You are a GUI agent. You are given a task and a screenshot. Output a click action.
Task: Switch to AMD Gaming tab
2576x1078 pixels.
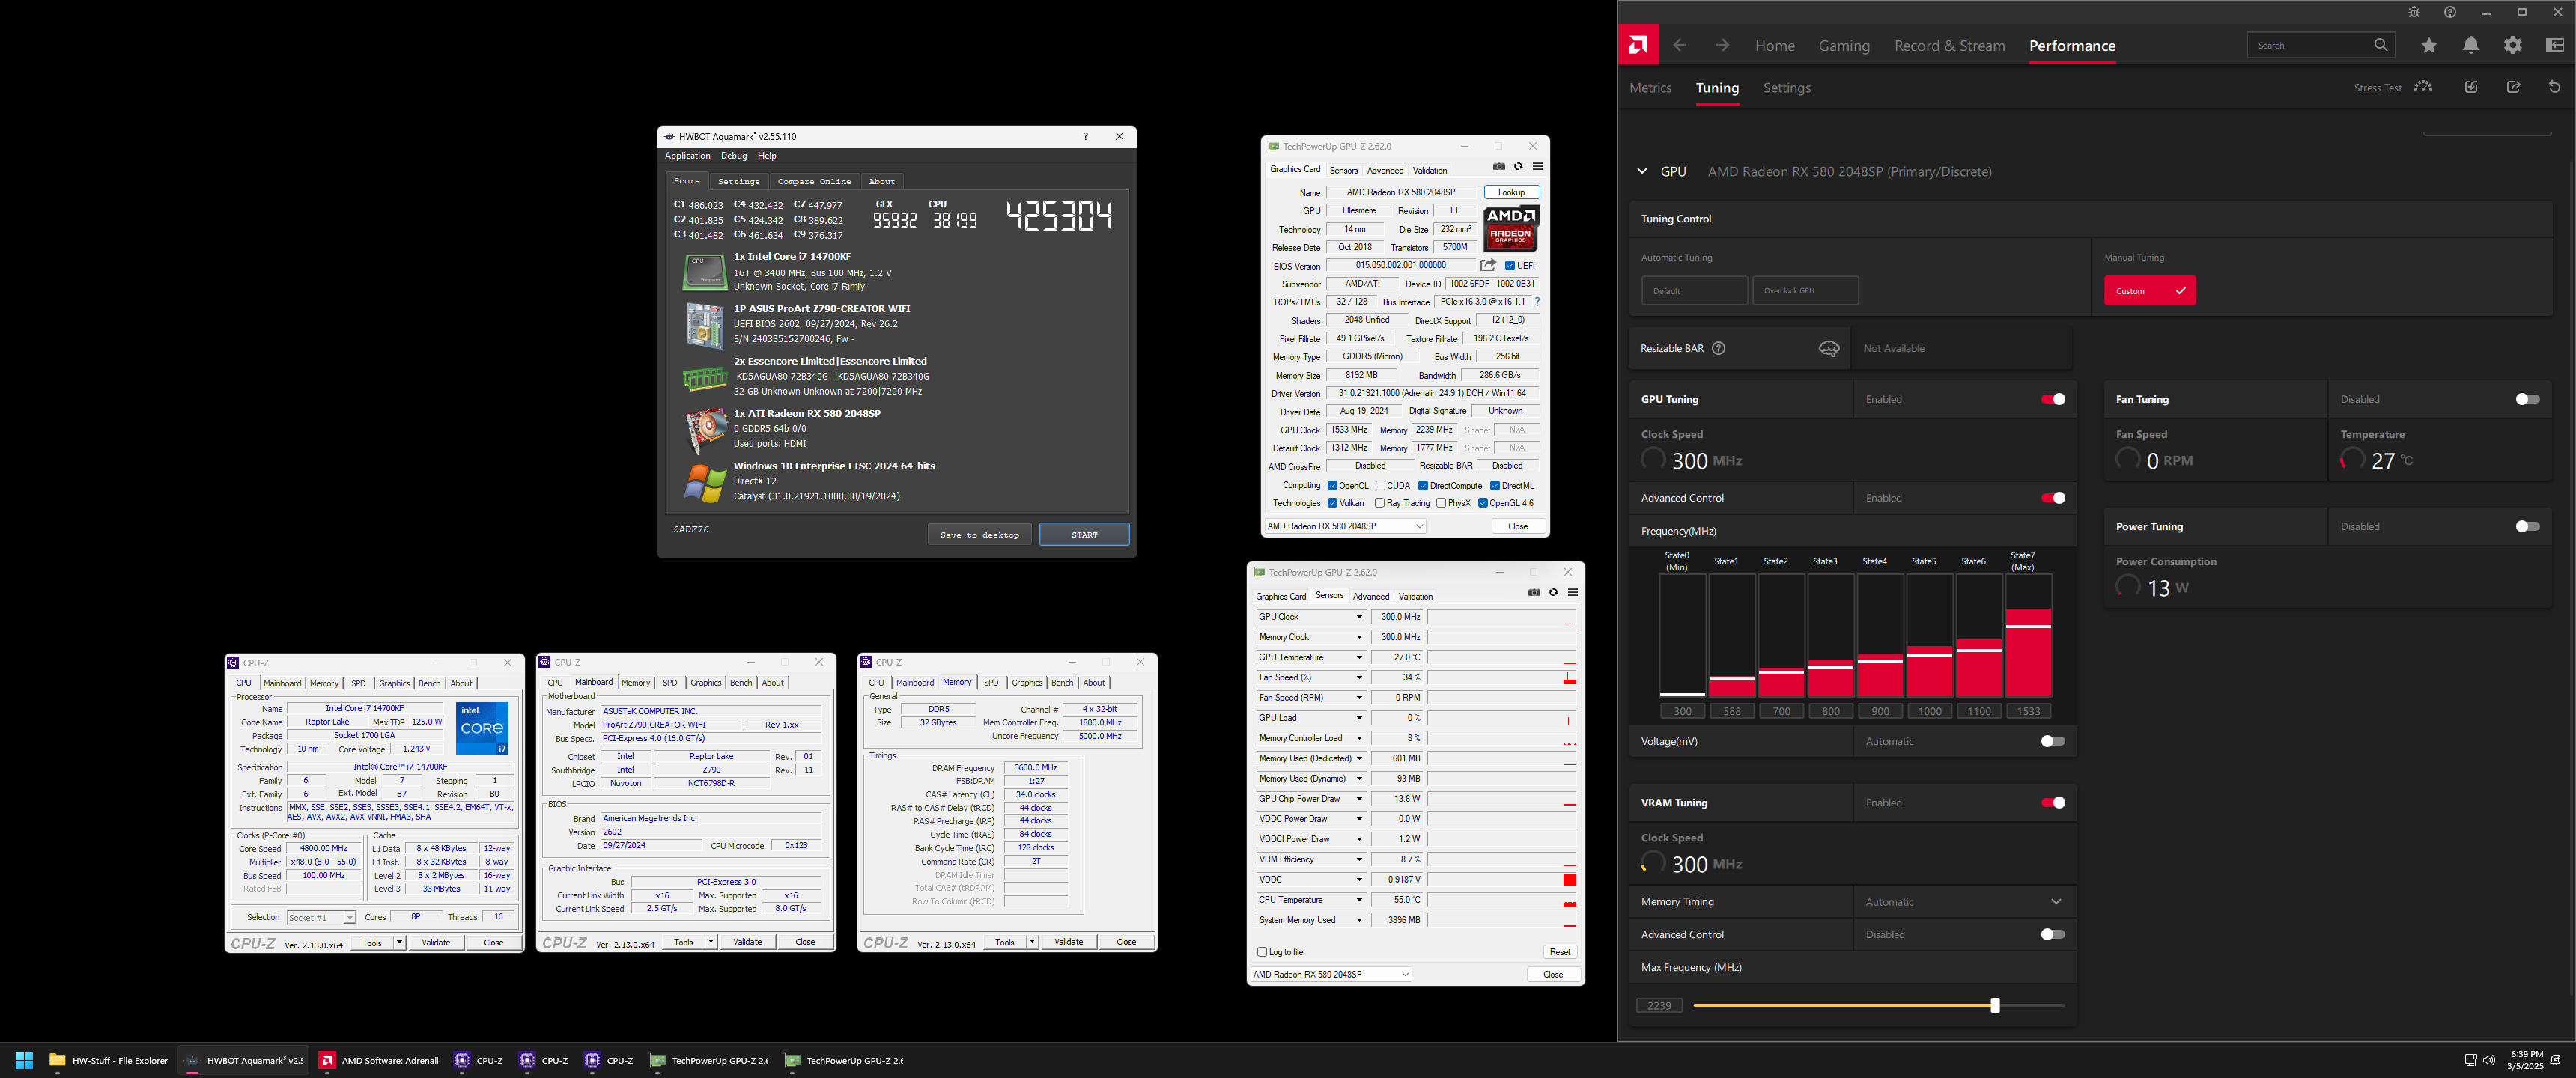tap(1844, 46)
